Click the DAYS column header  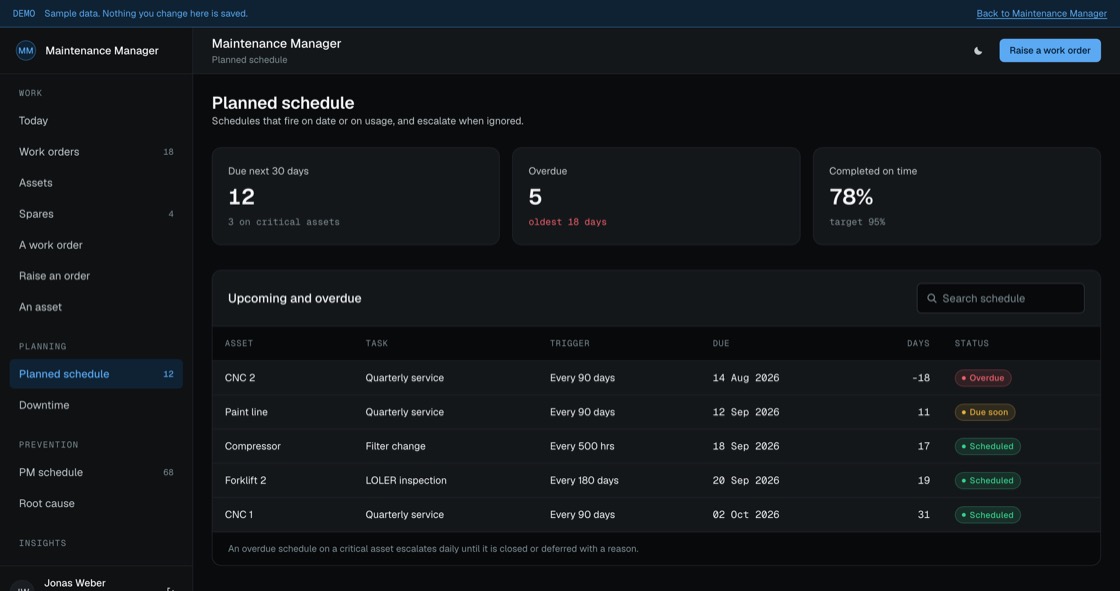click(x=918, y=344)
